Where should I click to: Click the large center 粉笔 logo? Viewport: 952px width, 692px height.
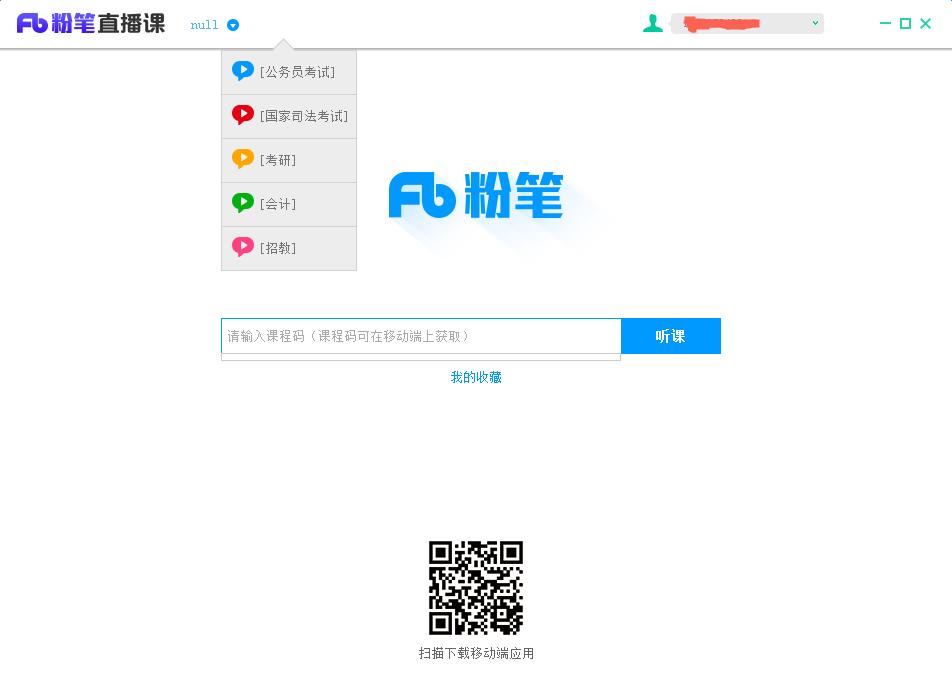tap(476, 195)
